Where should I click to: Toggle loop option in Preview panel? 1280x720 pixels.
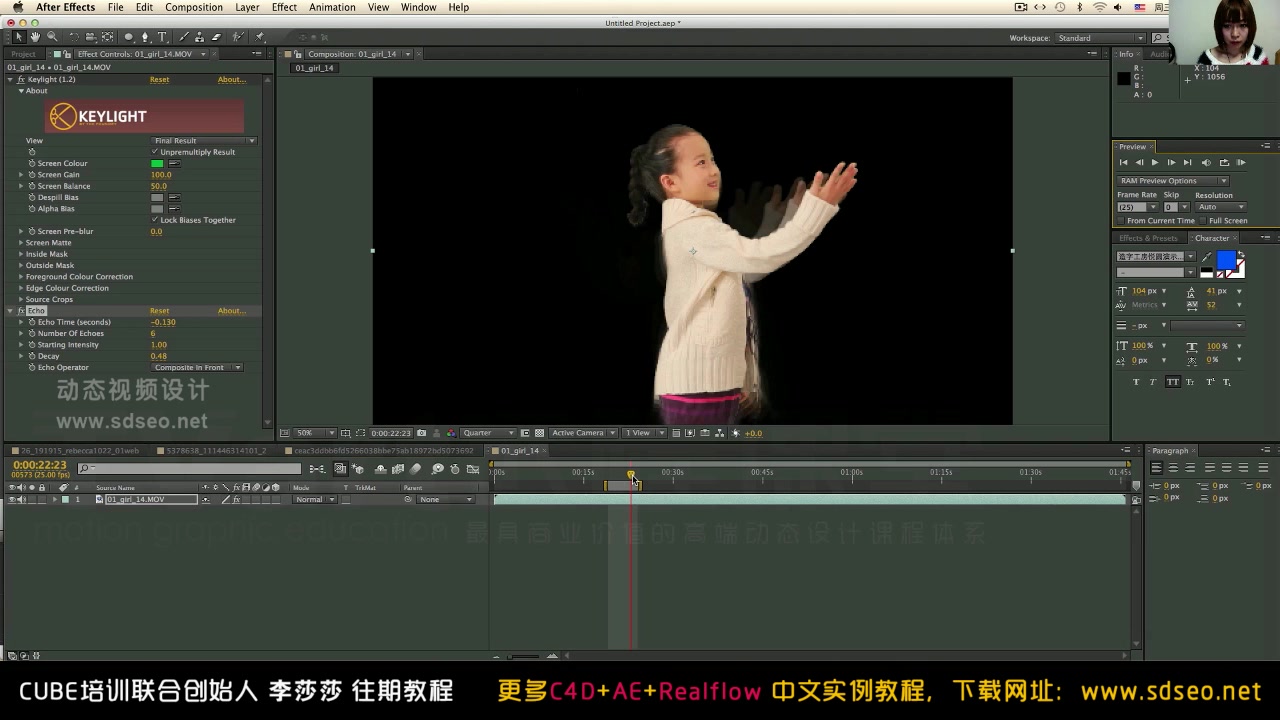tap(1224, 163)
